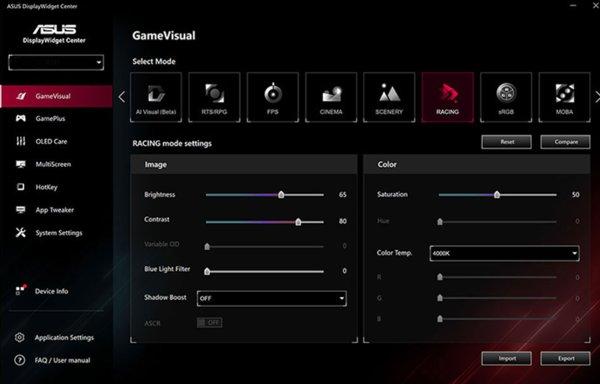
Task: Click the OLED Care sliders icon
Action: pos(21,142)
